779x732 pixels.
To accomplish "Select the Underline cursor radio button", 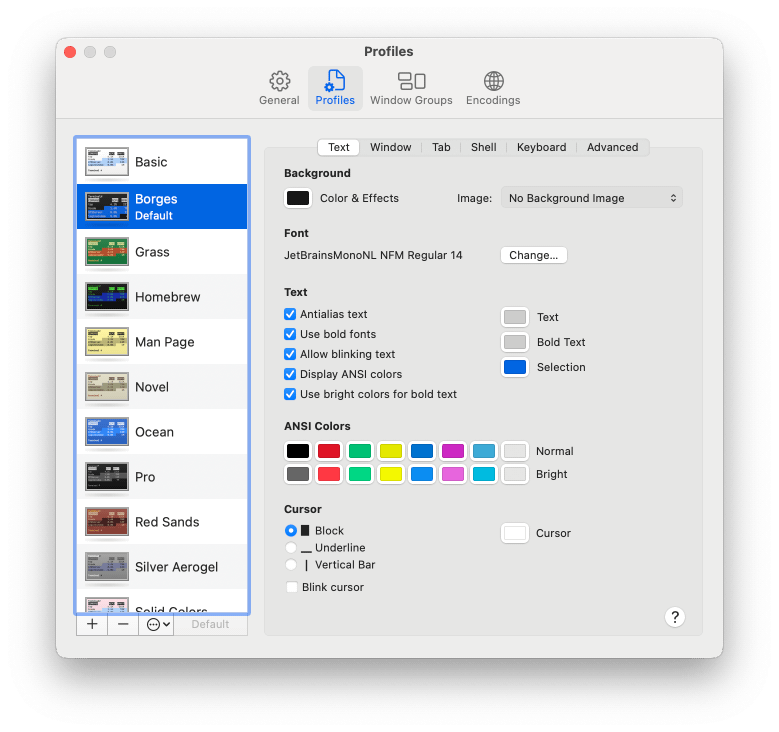I will (x=291, y=548).
